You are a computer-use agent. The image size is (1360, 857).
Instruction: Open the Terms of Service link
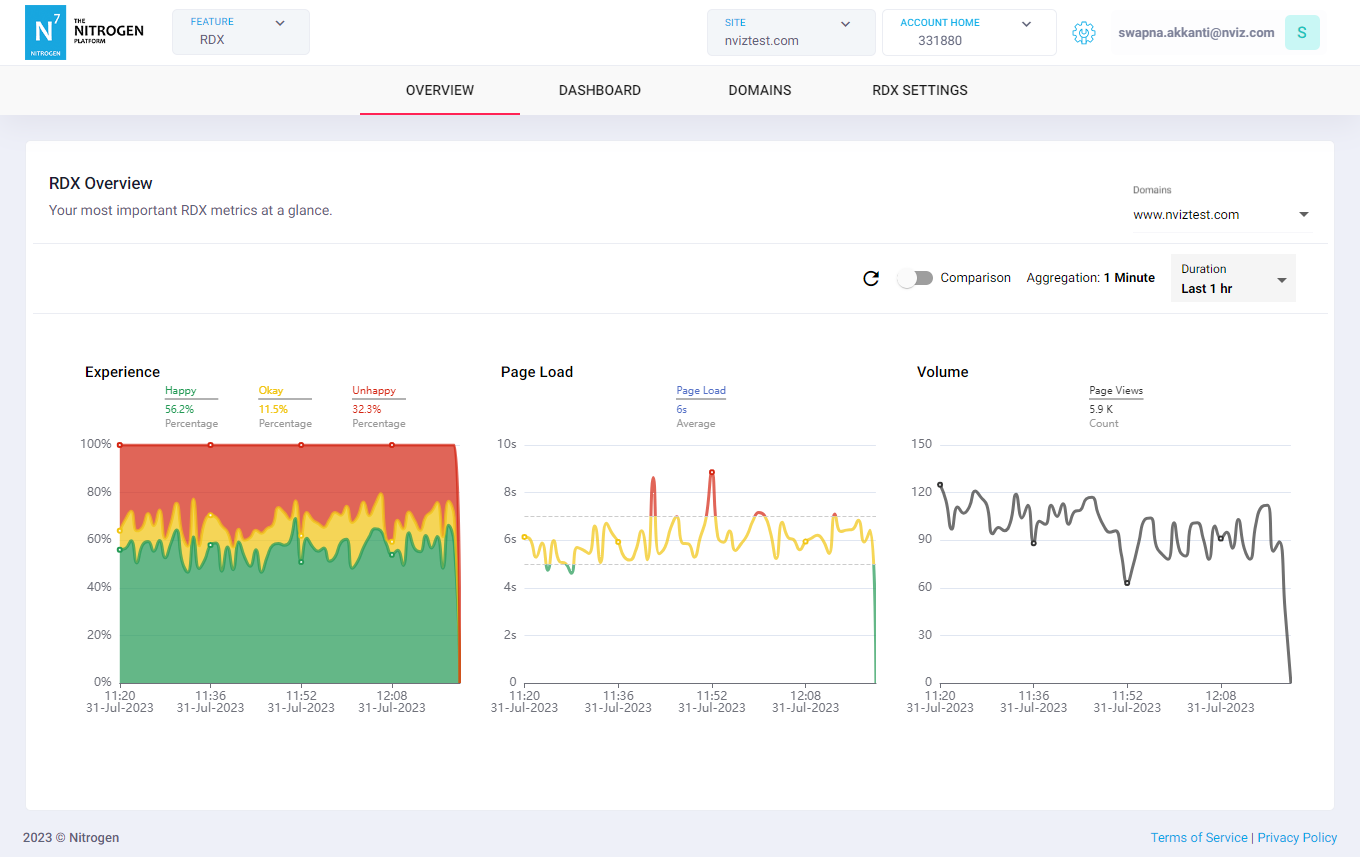point(1198,838)
